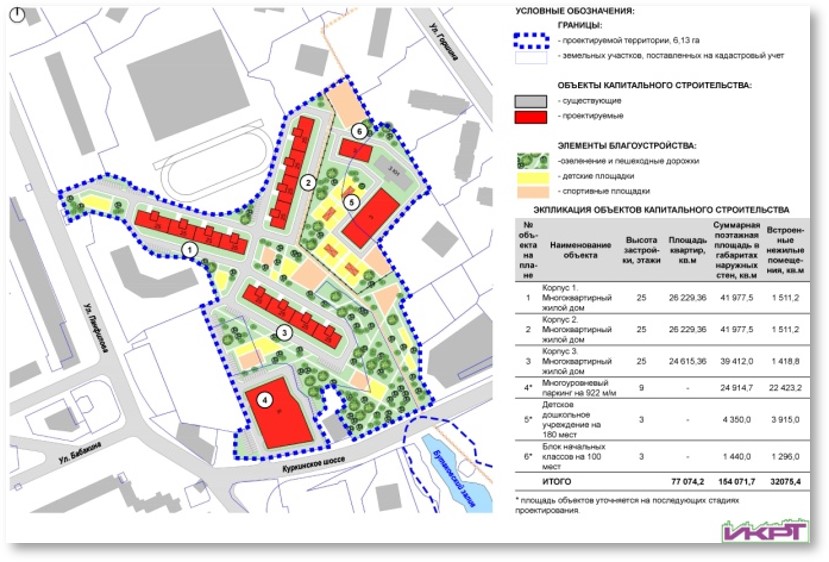Select building marker 2 on the plan
The height and width of the screenshot is (562, 829).
308,183
